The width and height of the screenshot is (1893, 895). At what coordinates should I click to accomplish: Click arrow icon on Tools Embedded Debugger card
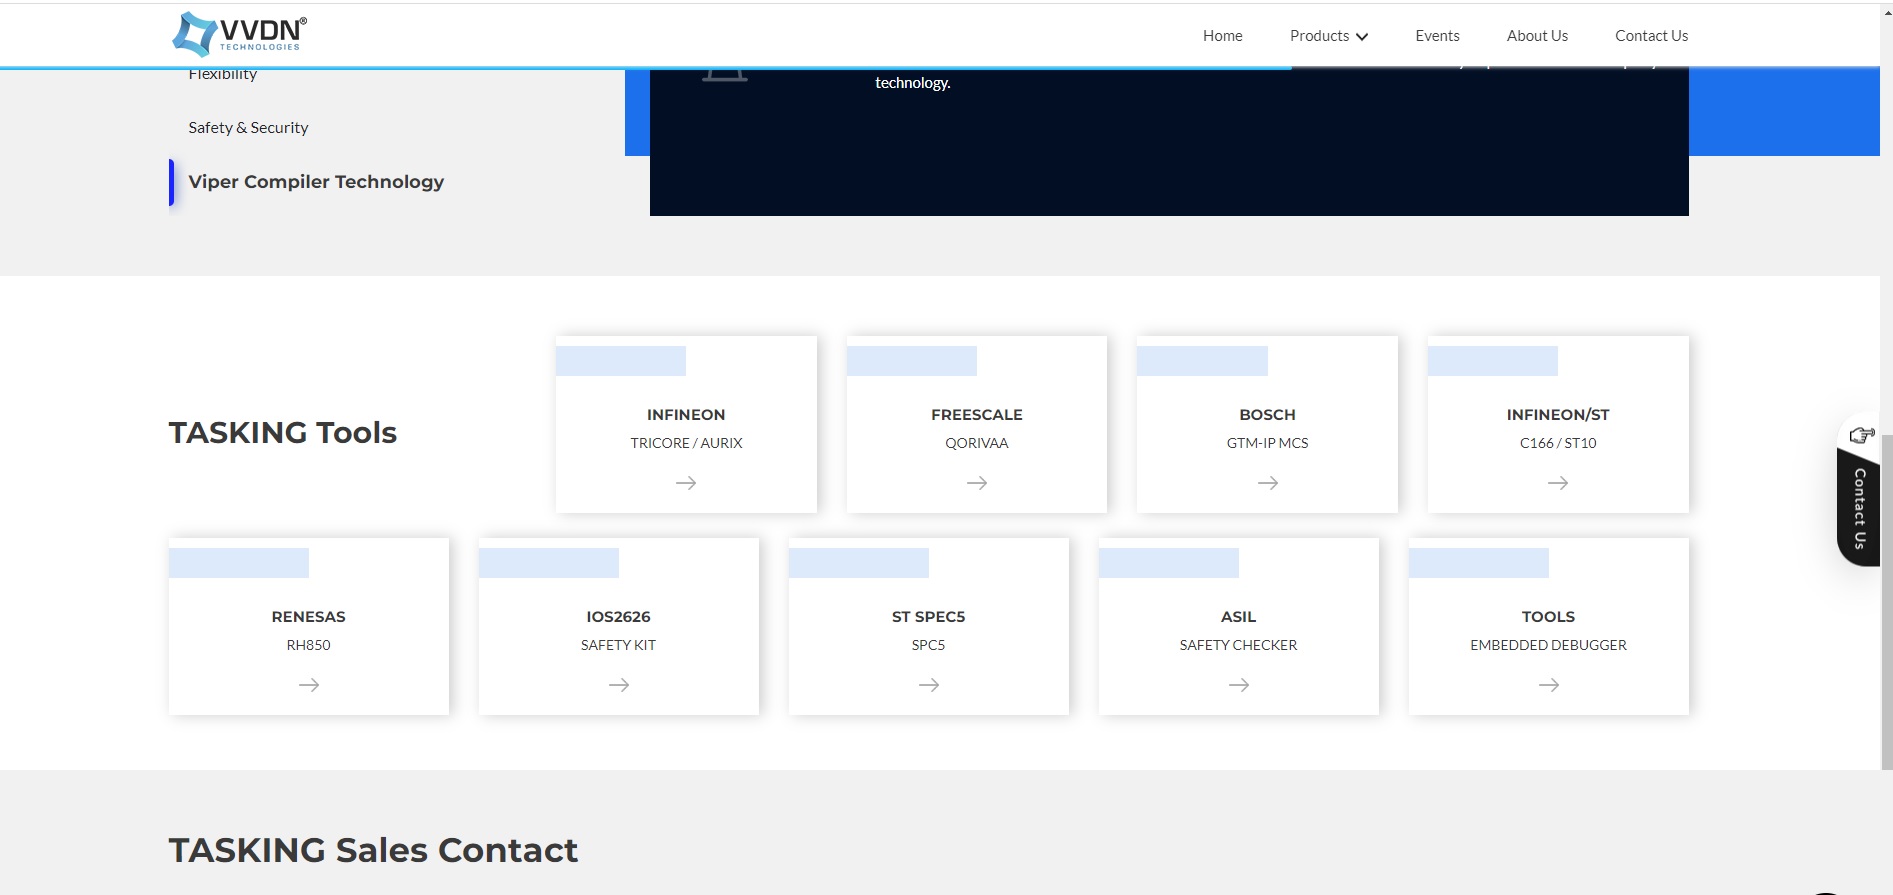click(1549, 685)
